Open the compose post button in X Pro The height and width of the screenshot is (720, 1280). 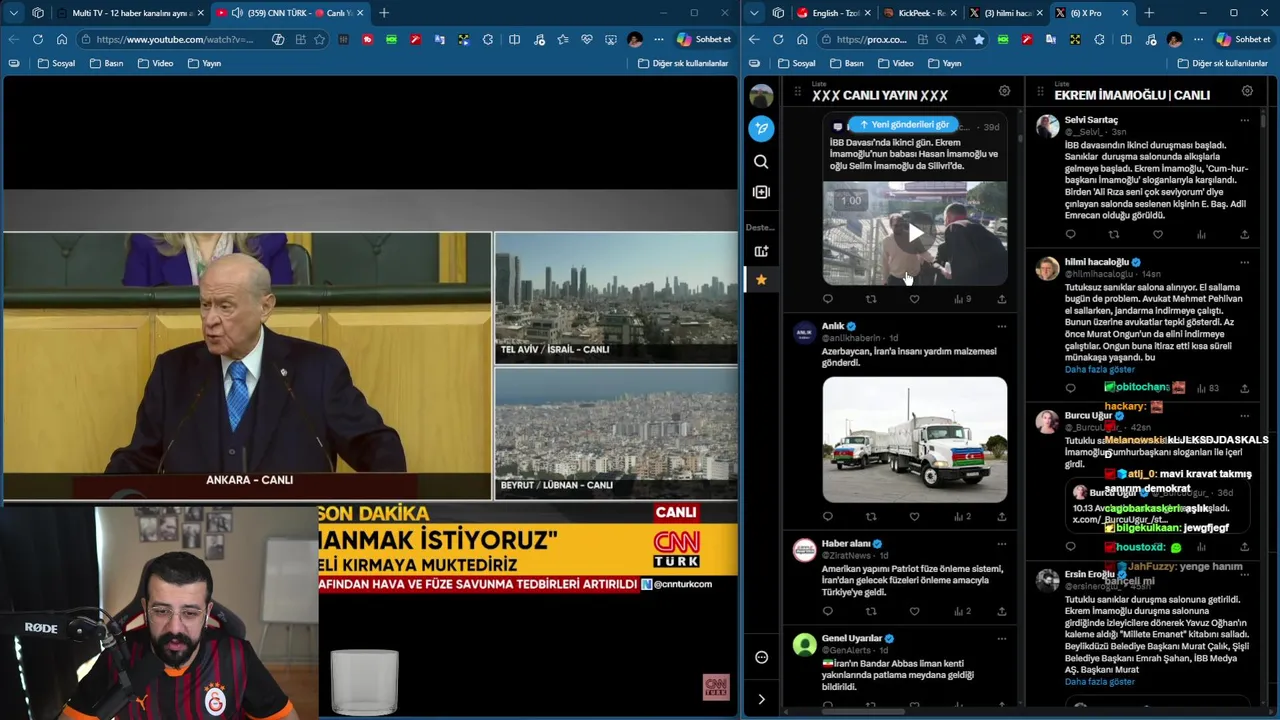(761, 129)
